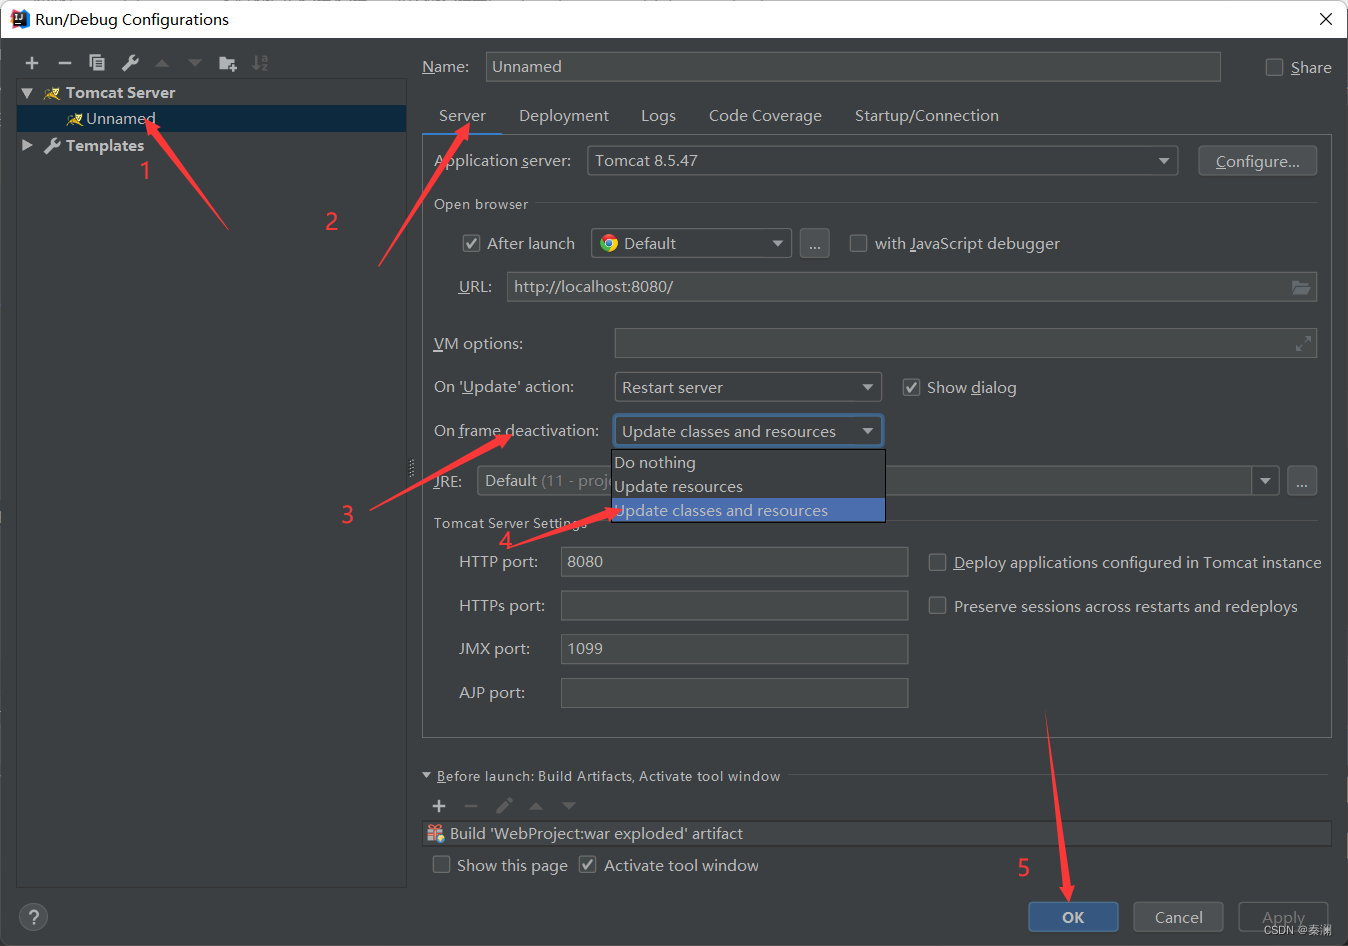Collapse the Before launch section triangle
The height and width of the screenshot is (946, 1348).
click(x=427, y=775)
